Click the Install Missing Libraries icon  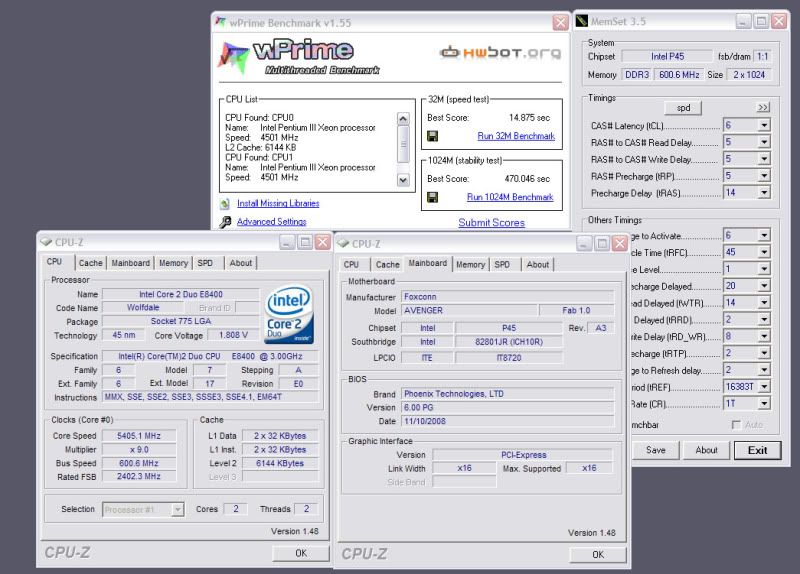coord(224,204)
